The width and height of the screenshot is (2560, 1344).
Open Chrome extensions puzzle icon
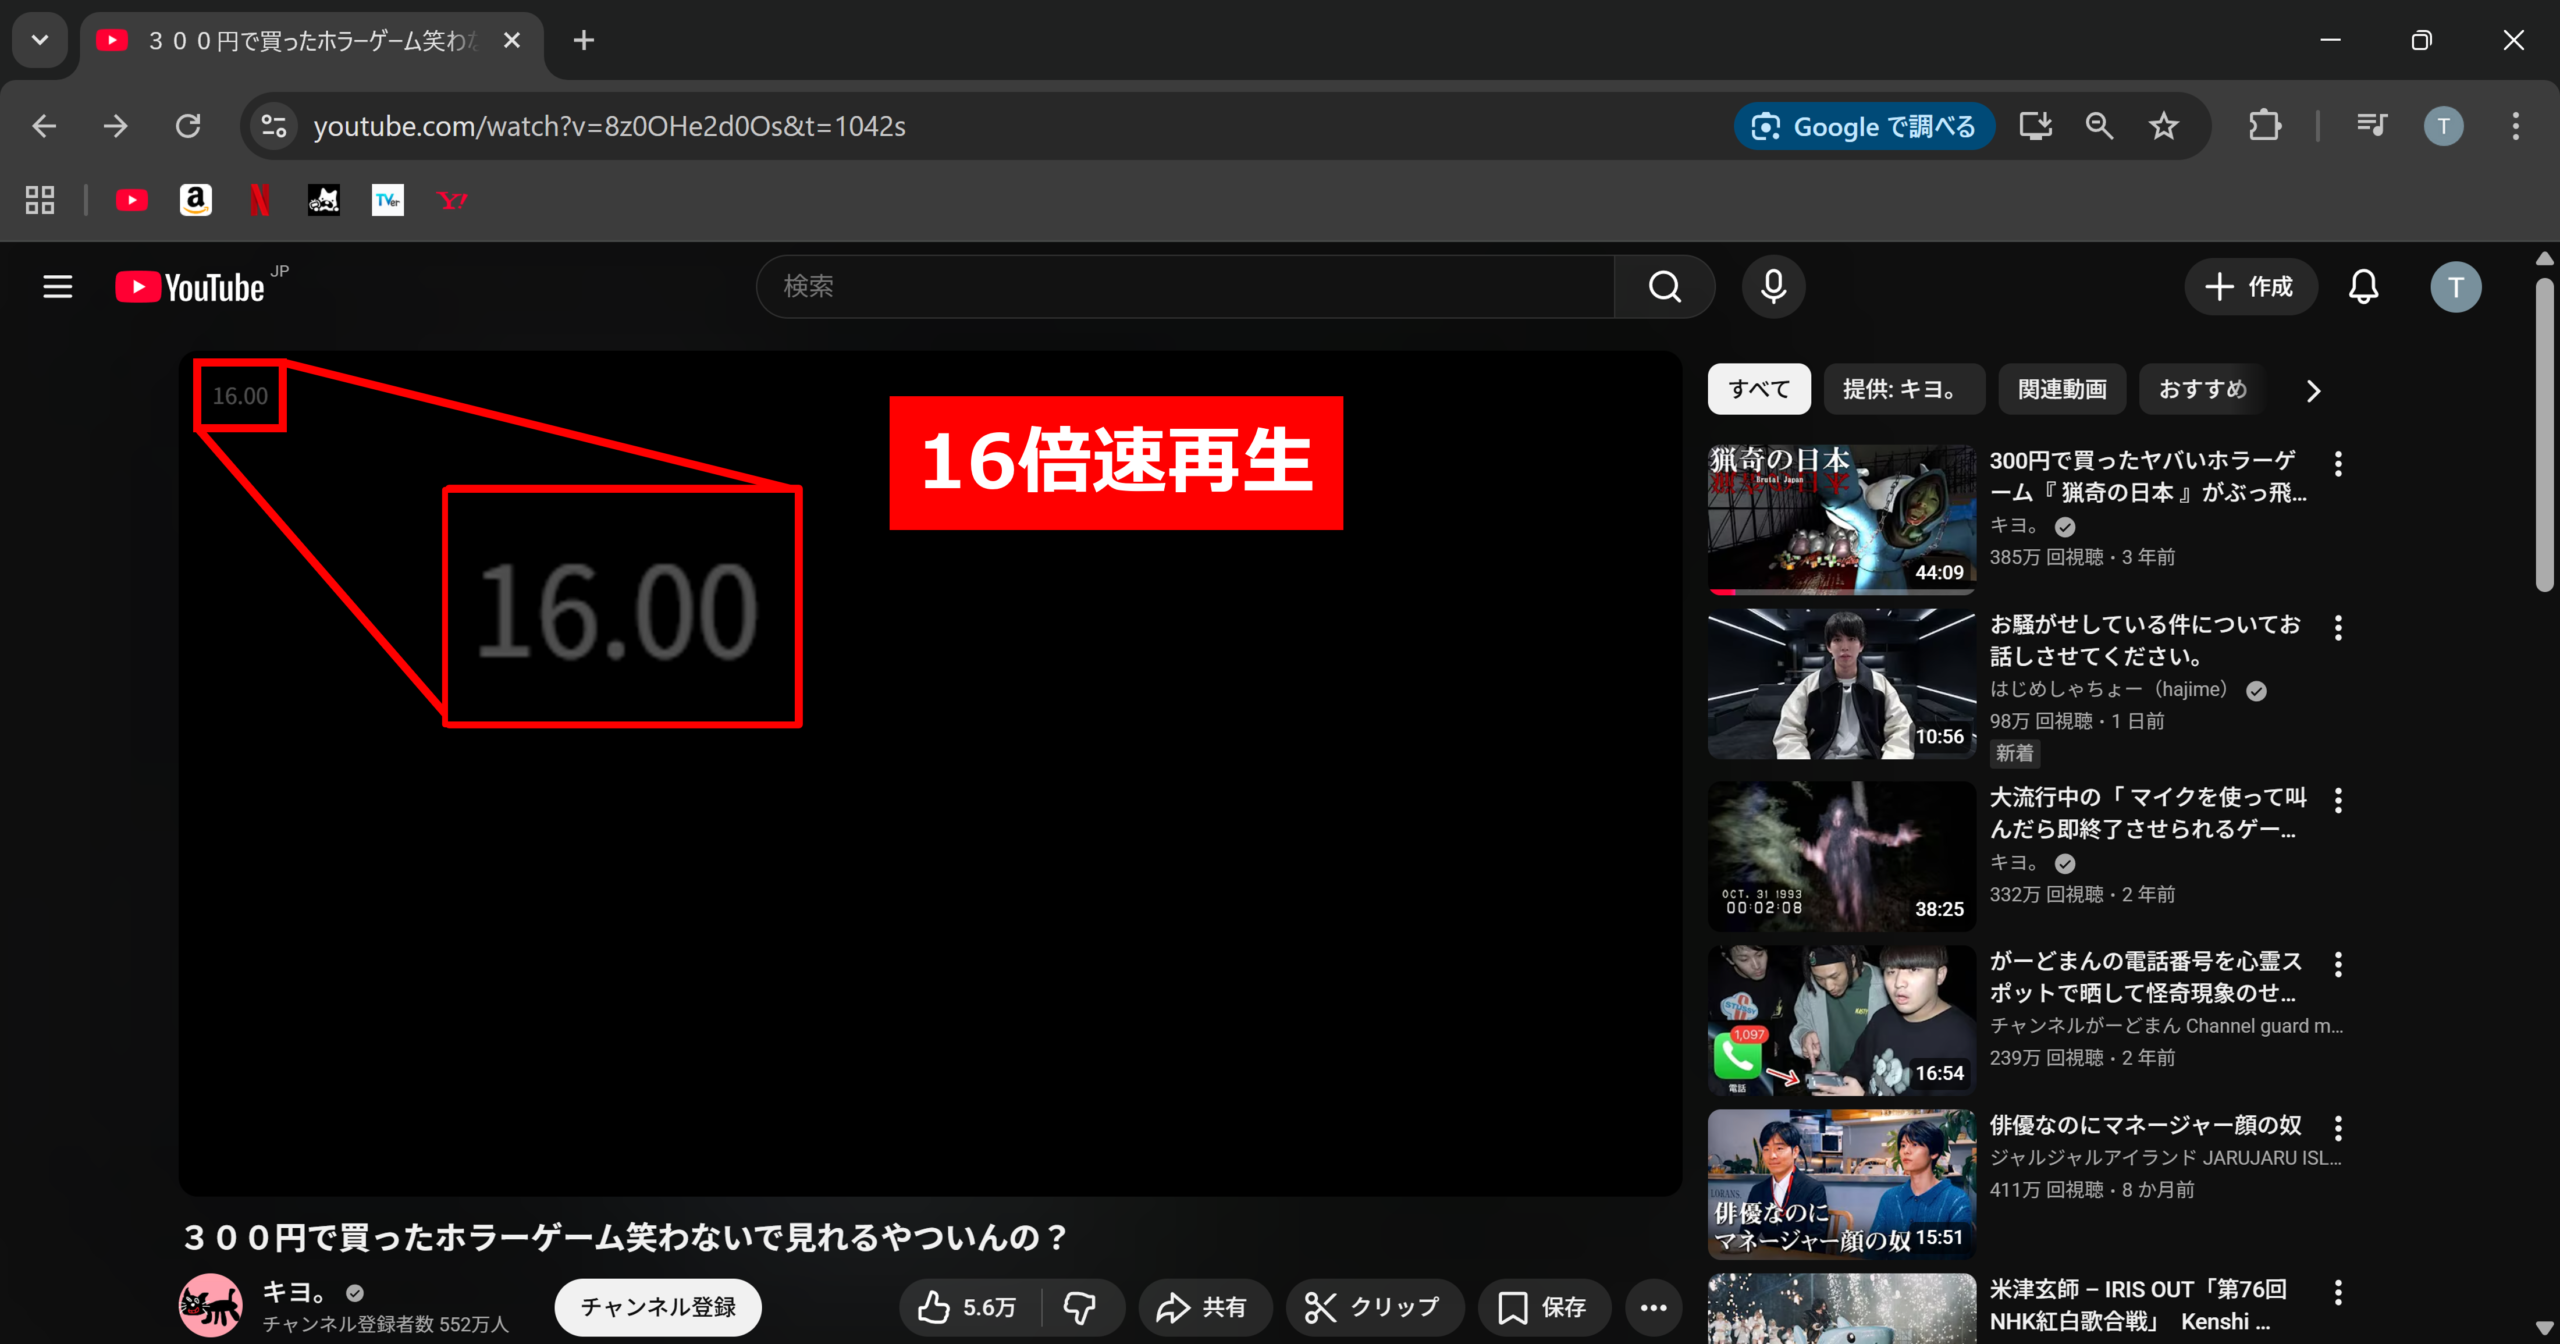(x=2264, y=126)
